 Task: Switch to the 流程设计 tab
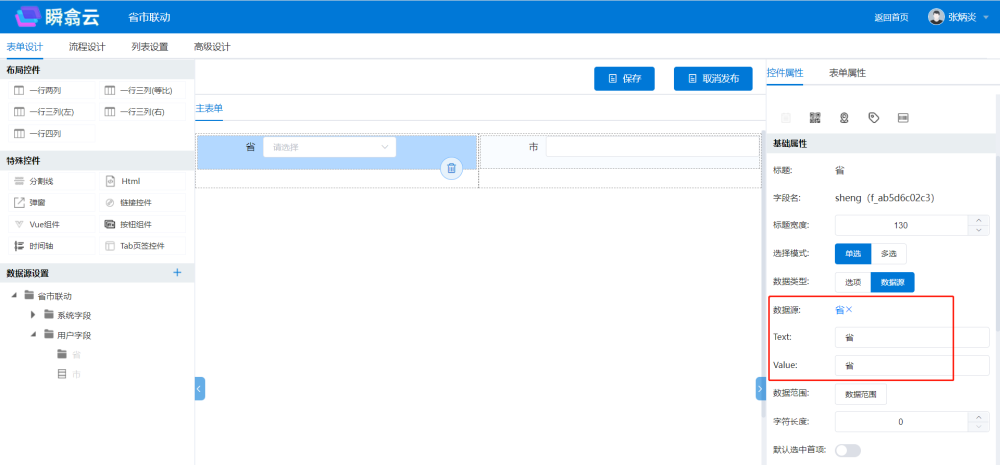[87, 47]
